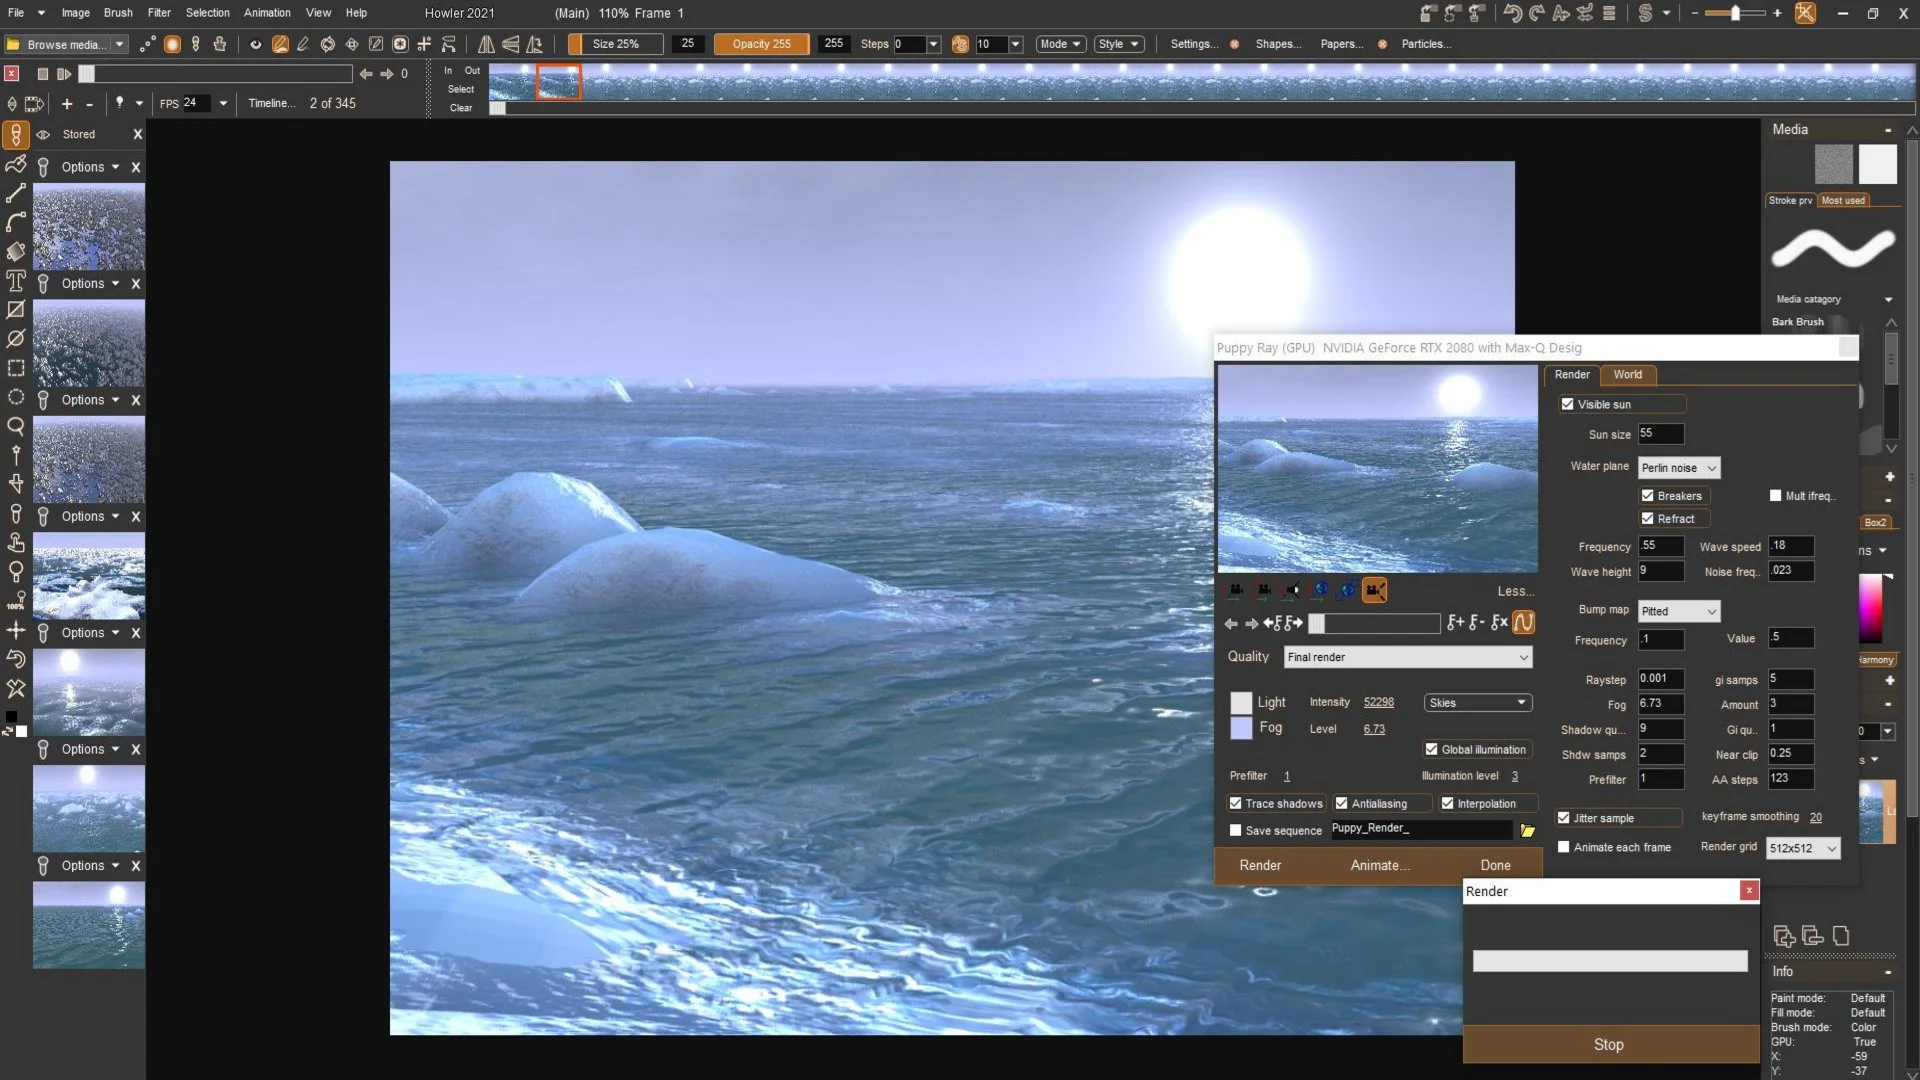The height and width of the screenshot is (1080, 1920).
Task: Click the Sun size input field
Action: 1660,434
